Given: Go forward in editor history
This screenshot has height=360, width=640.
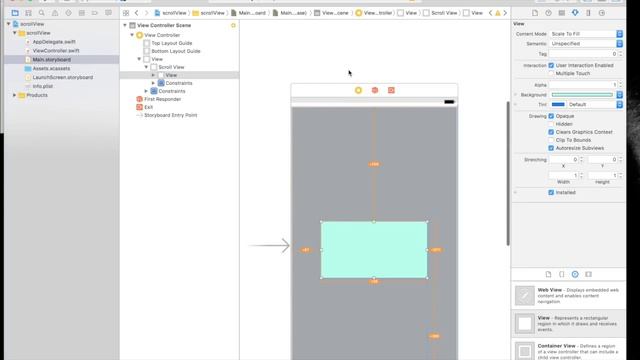Looking at the screenshot, I should click(x=146, y=13).
